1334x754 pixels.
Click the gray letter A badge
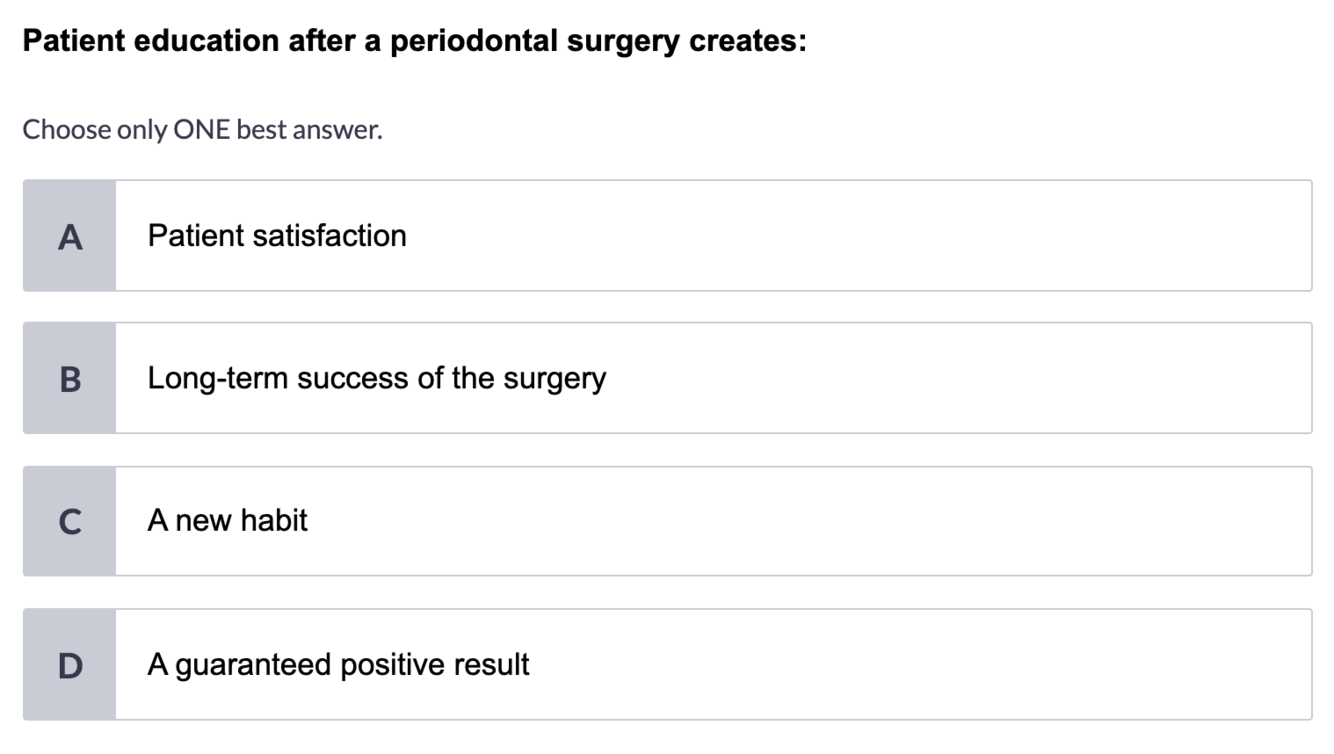coord(69,236)
